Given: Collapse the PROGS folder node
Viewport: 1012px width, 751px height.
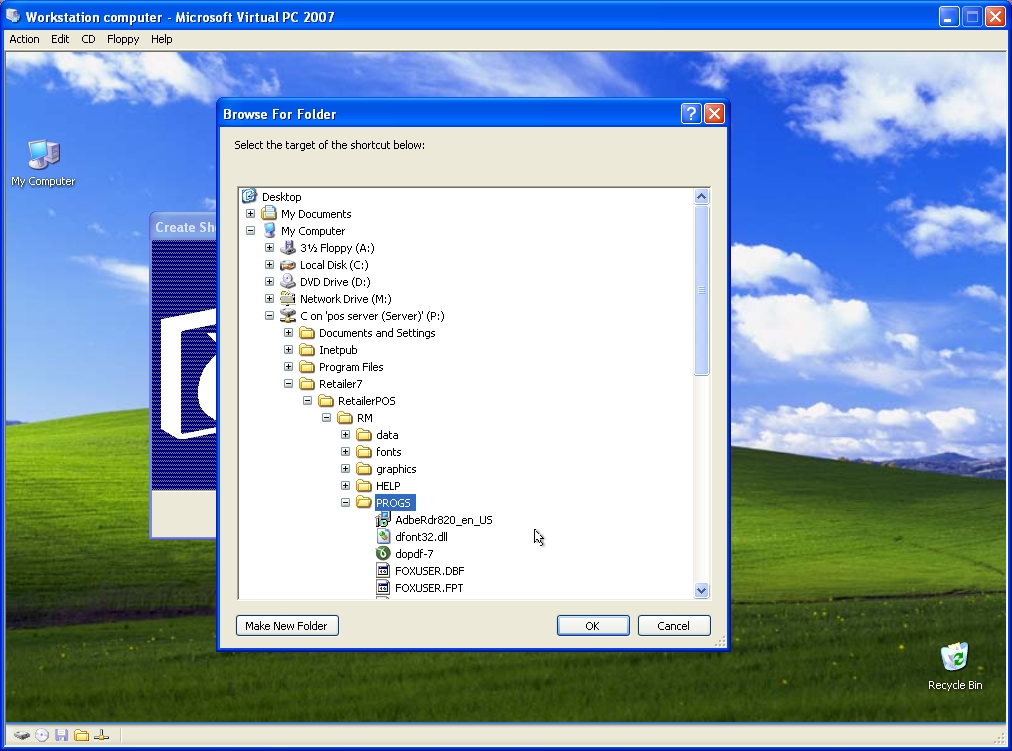Looking at the screenshot, I should click(346, 503).
